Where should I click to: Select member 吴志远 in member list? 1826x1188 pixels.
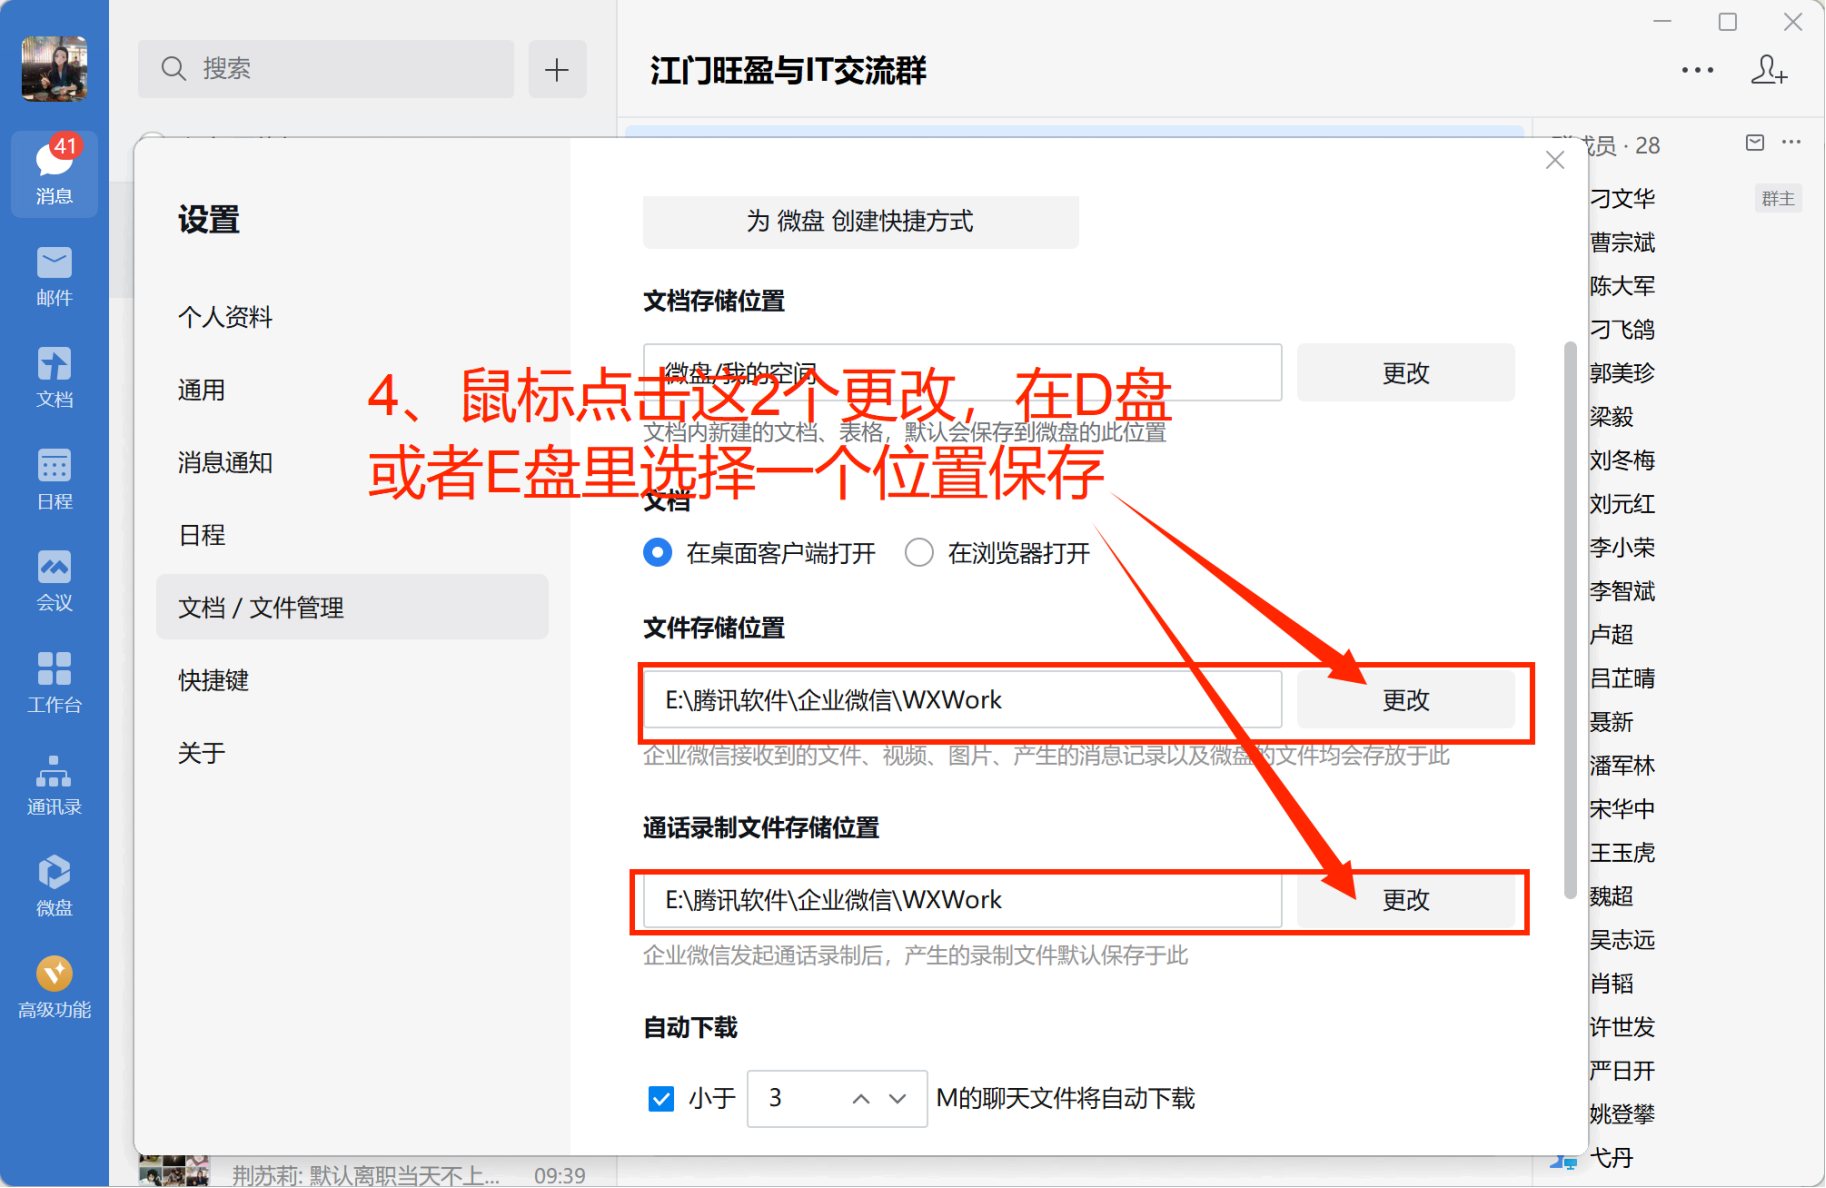(x=1622, y=940)
